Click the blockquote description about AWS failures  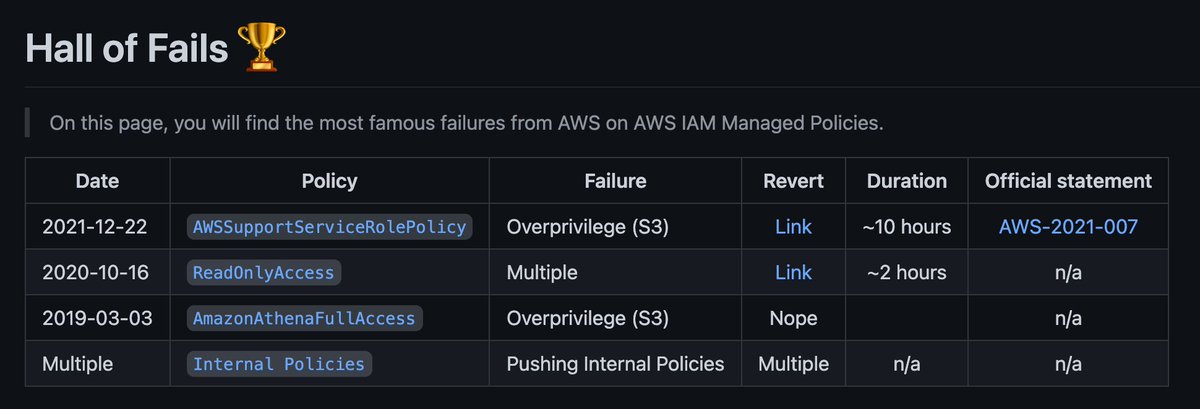point(466,124)
